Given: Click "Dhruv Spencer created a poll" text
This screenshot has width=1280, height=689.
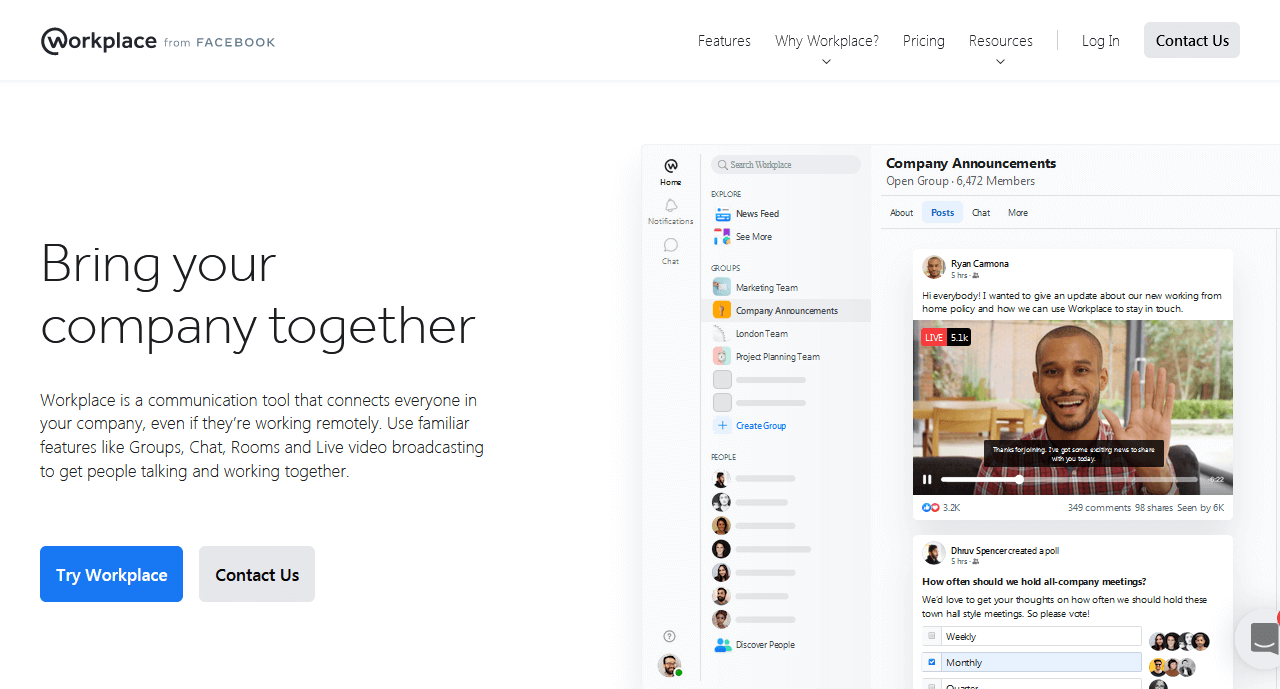Looking at the screenshot, I should pyautogui.click(x=1005, y=550).
